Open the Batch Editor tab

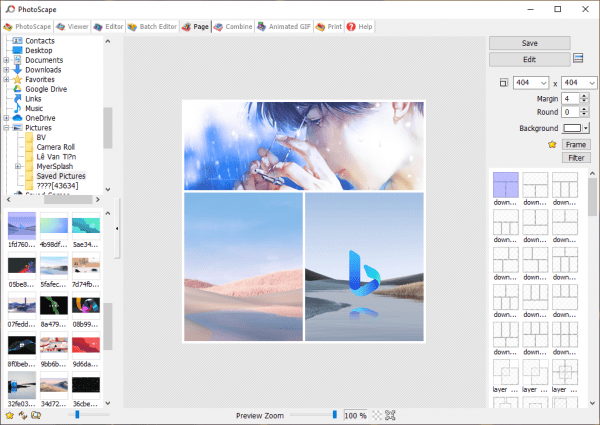[x=152, y=26]
